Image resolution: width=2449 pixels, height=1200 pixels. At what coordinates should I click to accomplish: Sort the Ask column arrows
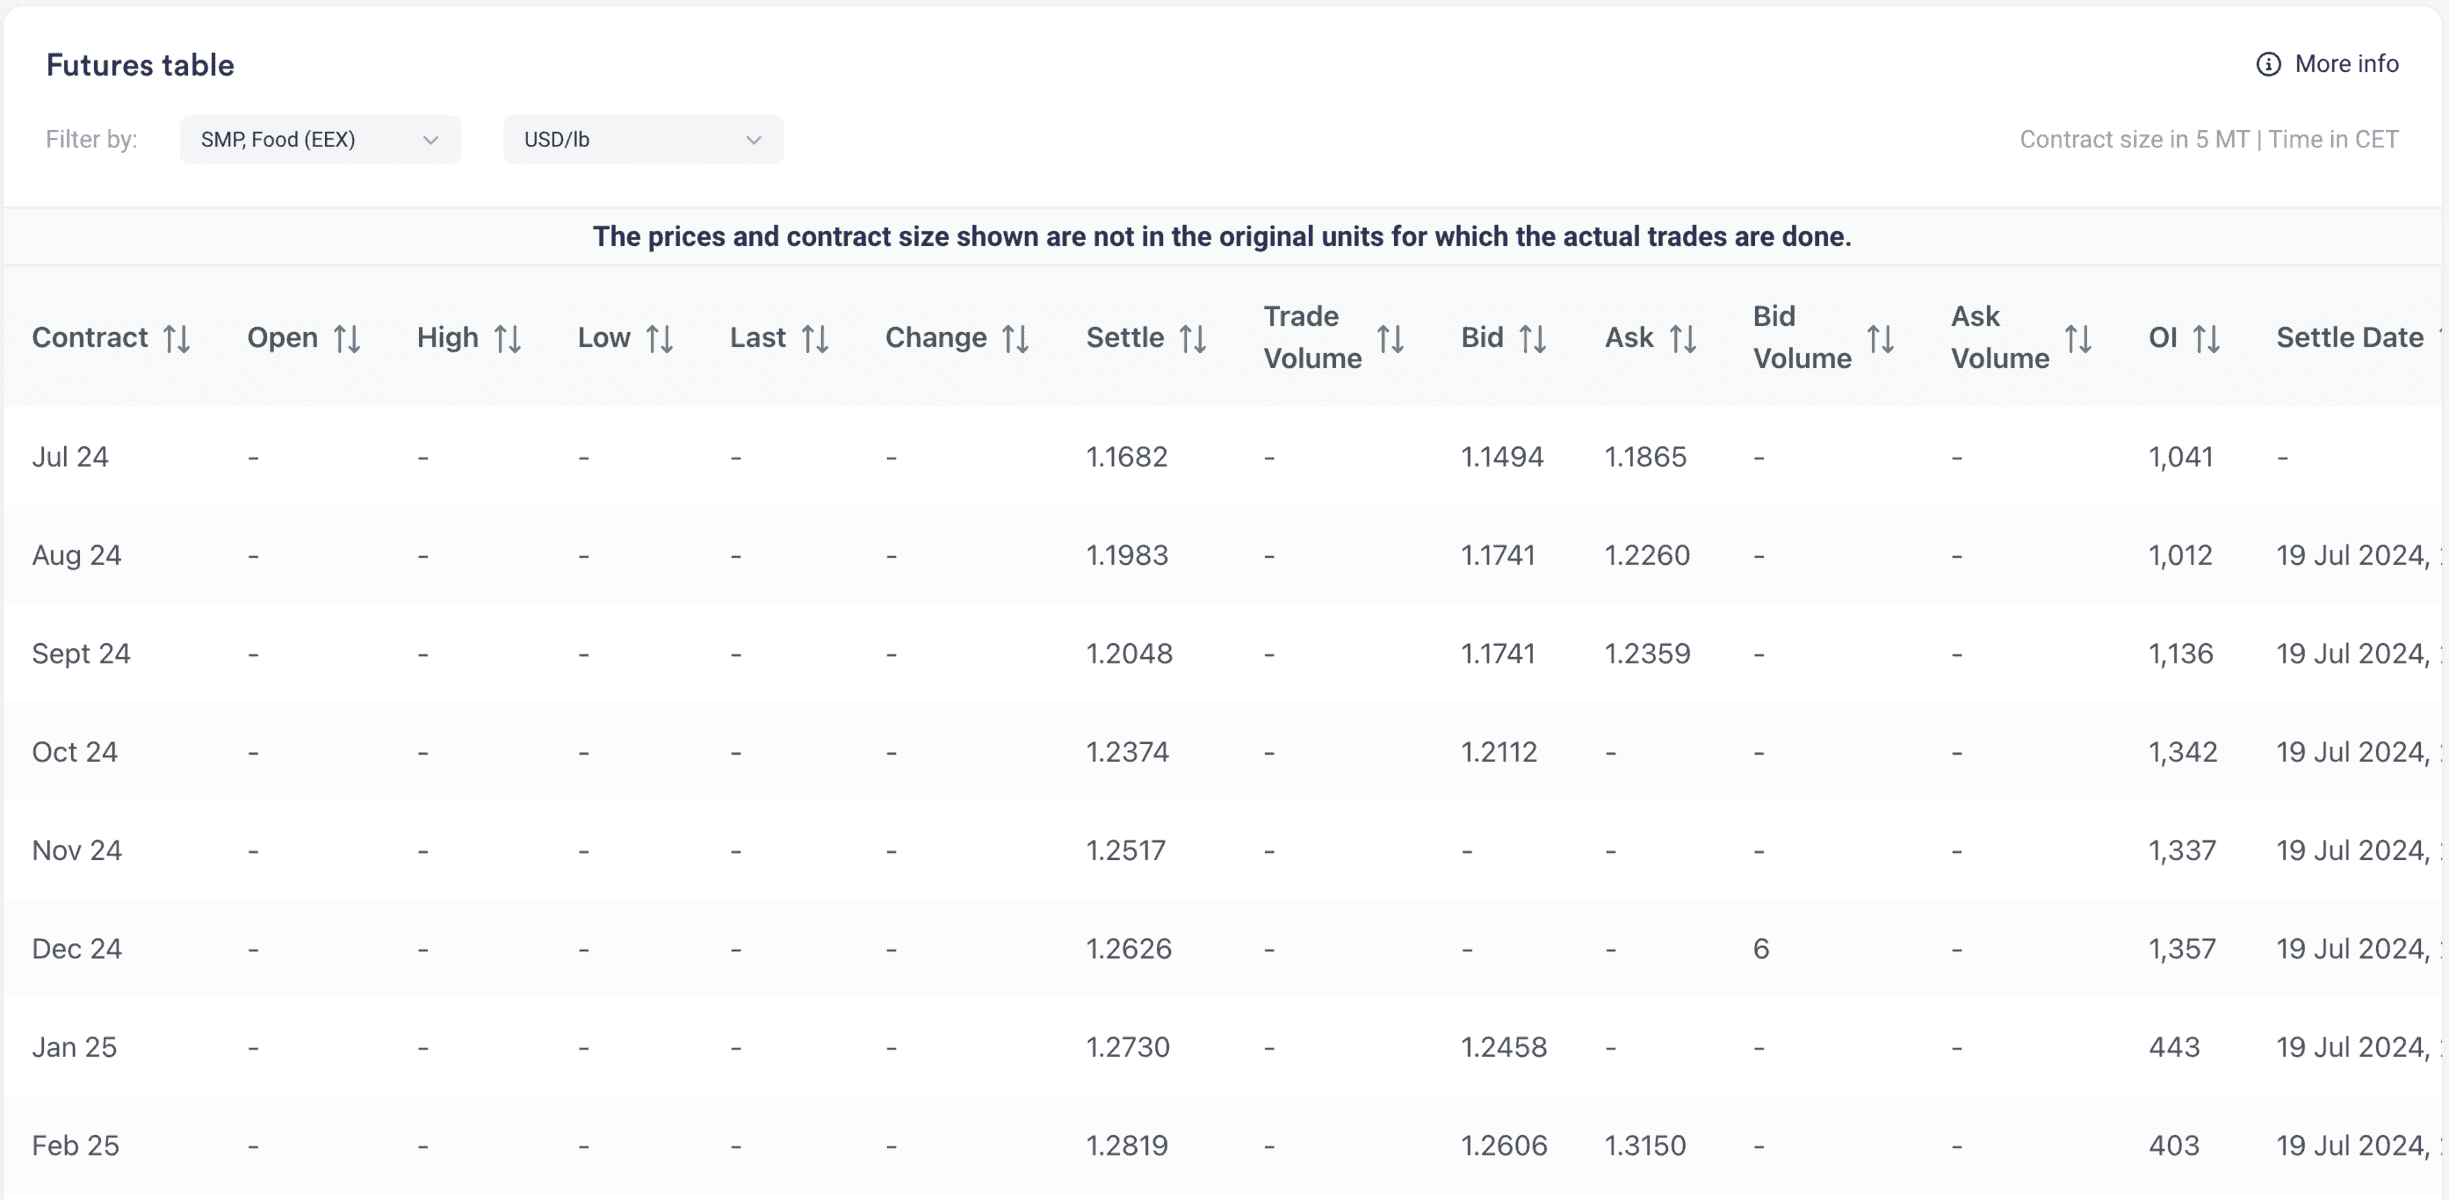tap(1683, 339)
